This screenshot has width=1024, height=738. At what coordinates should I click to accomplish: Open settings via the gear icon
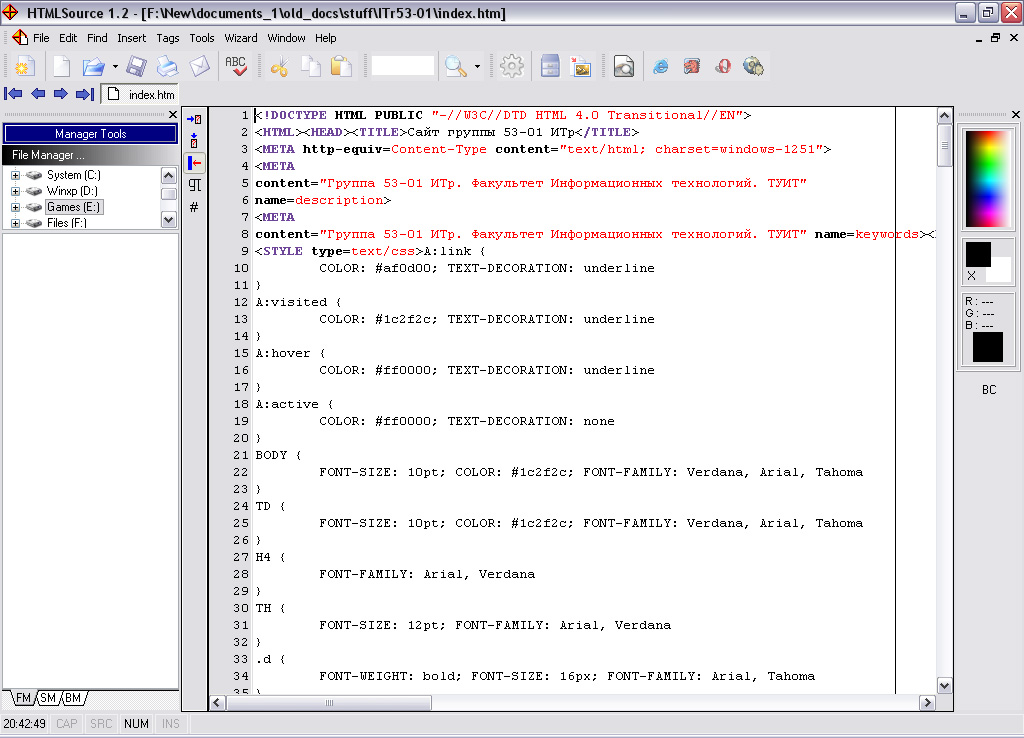[512, 67]
